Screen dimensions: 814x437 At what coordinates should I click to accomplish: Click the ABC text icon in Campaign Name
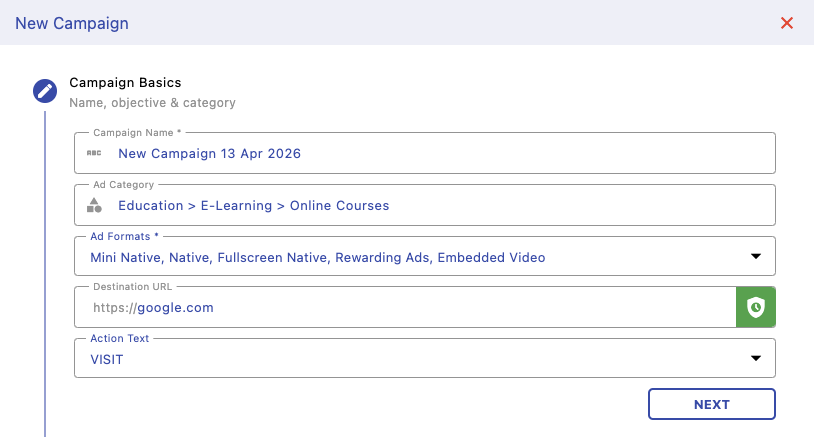click(94, 153)
